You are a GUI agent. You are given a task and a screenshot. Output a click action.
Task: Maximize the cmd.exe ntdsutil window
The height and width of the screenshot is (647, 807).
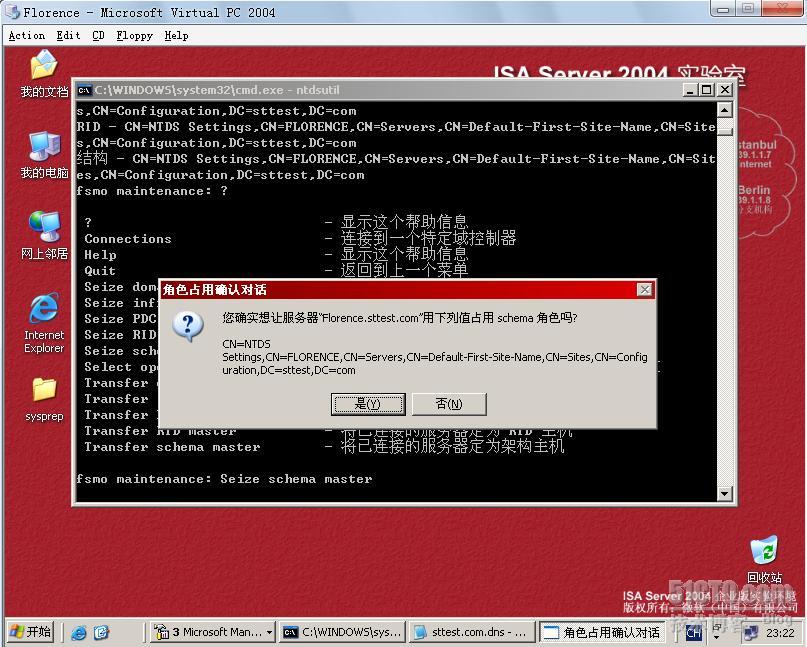point(707,90)
